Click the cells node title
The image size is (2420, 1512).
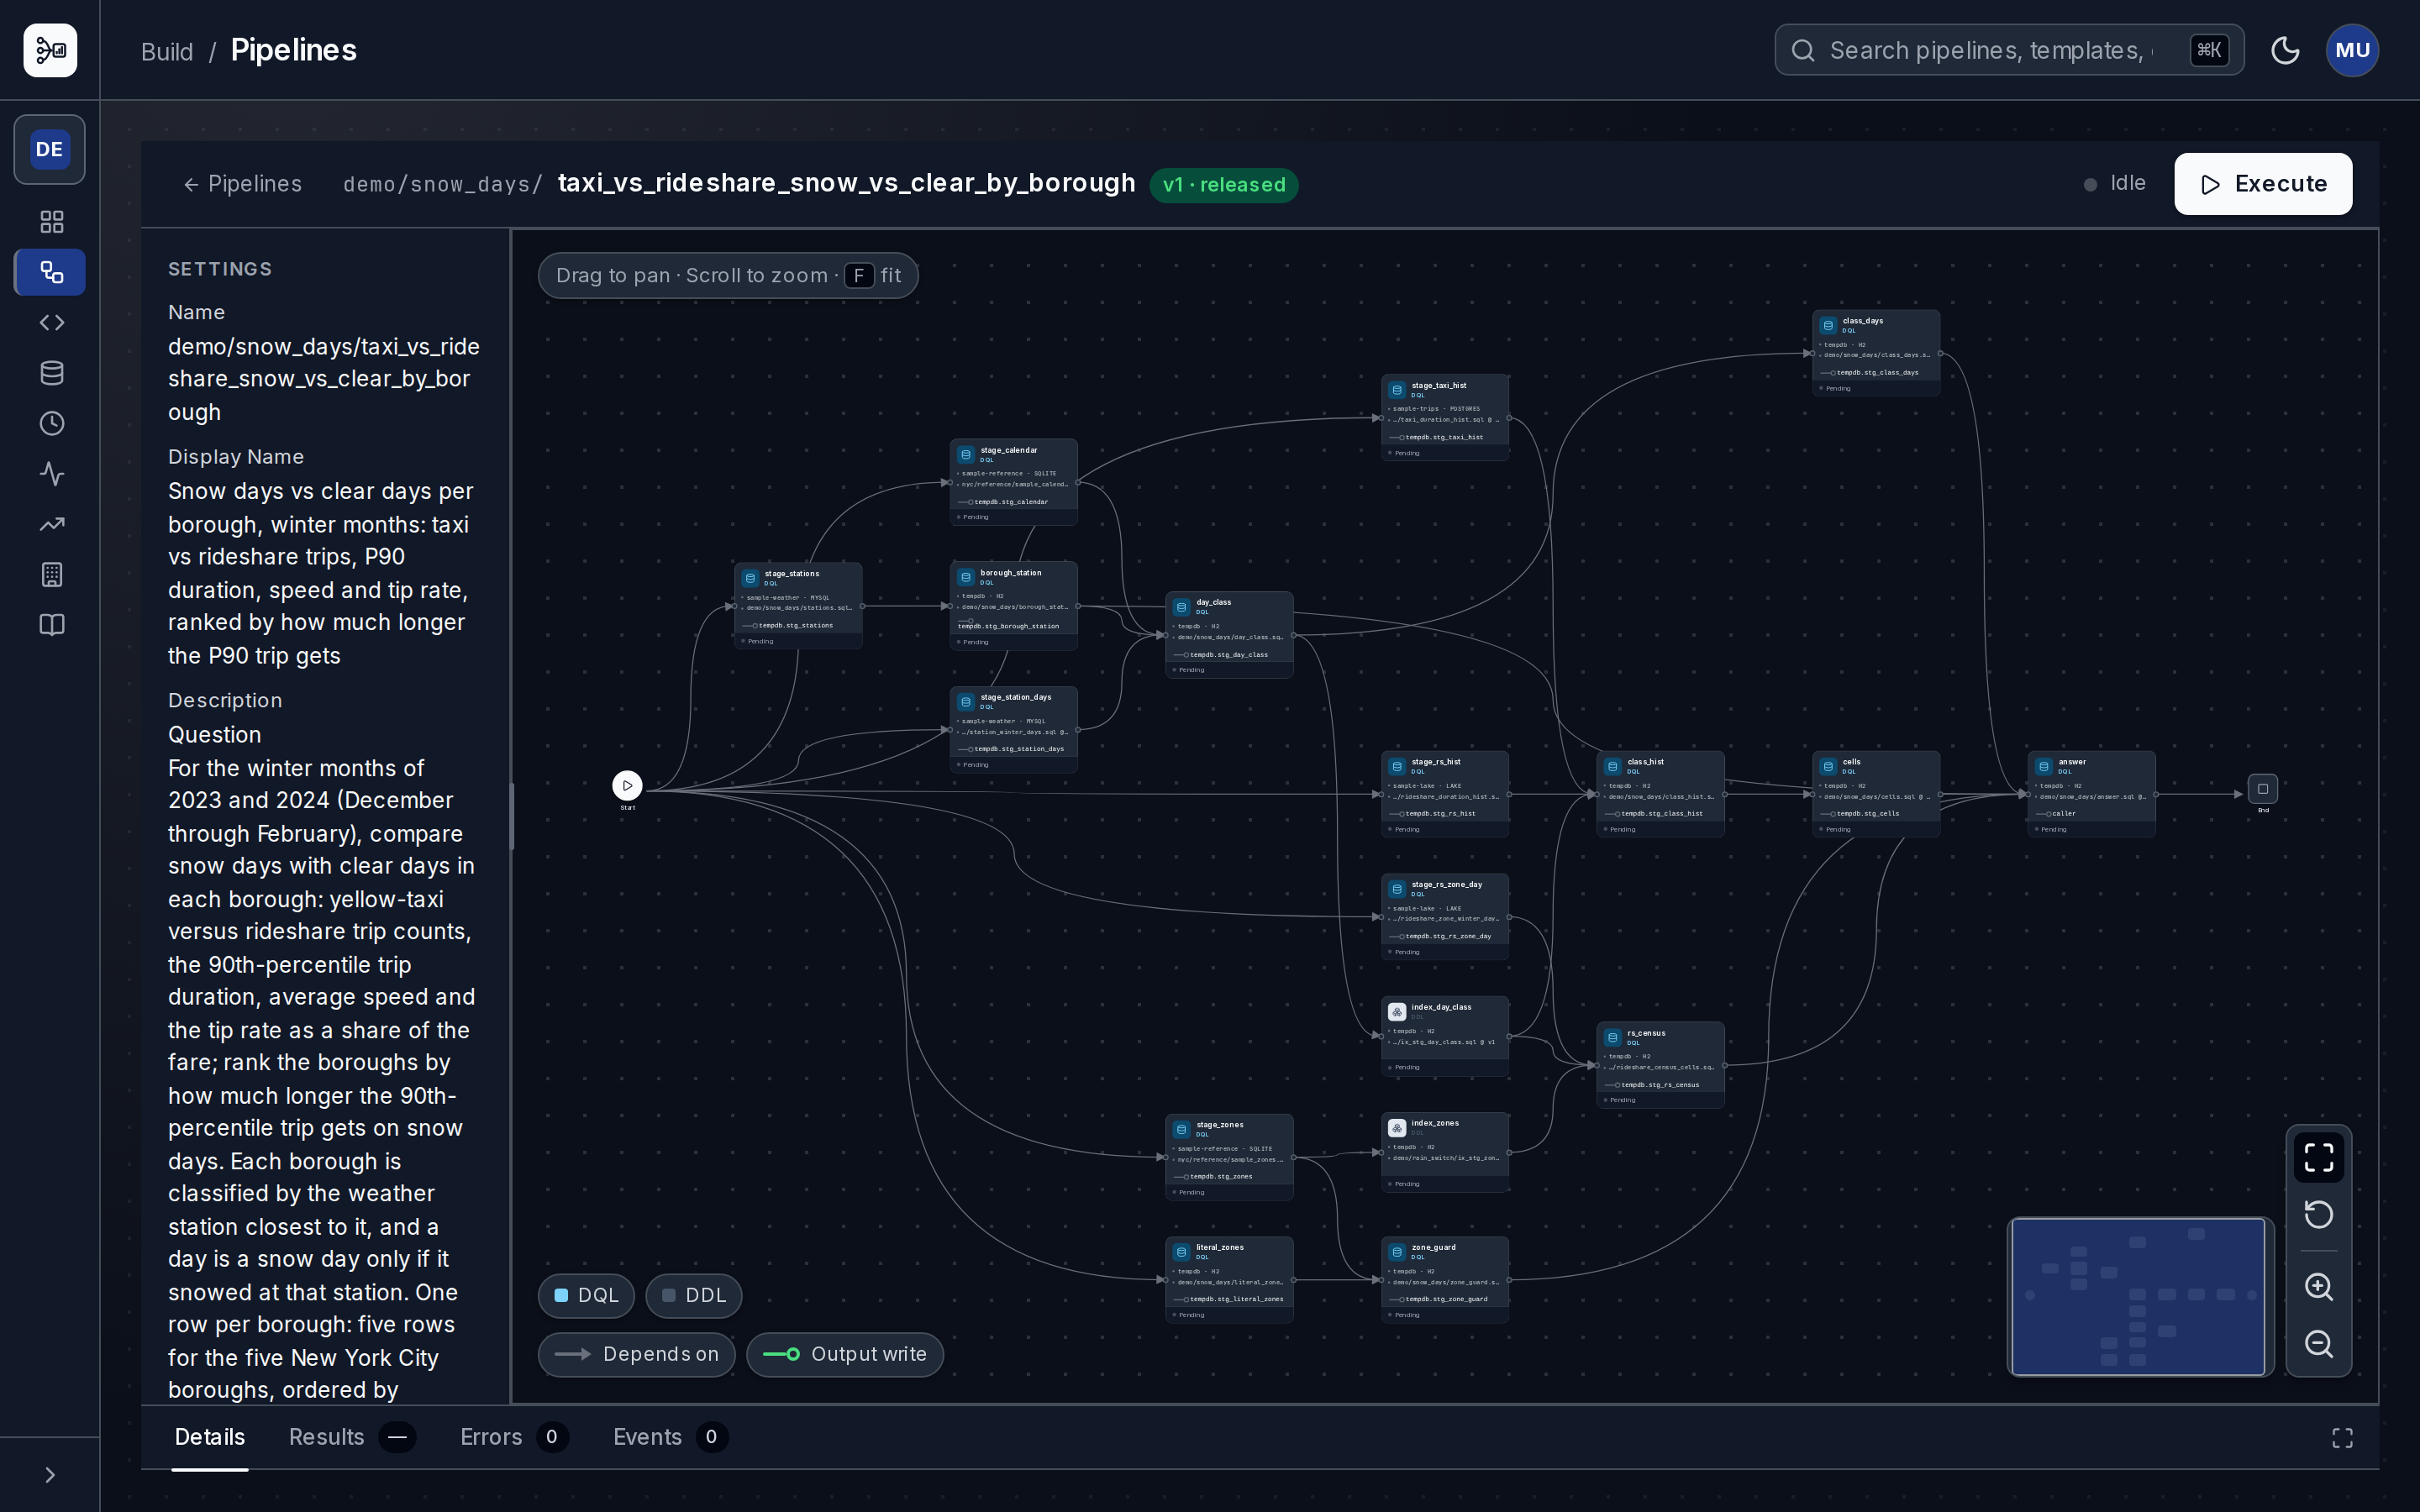[1852, 762]
